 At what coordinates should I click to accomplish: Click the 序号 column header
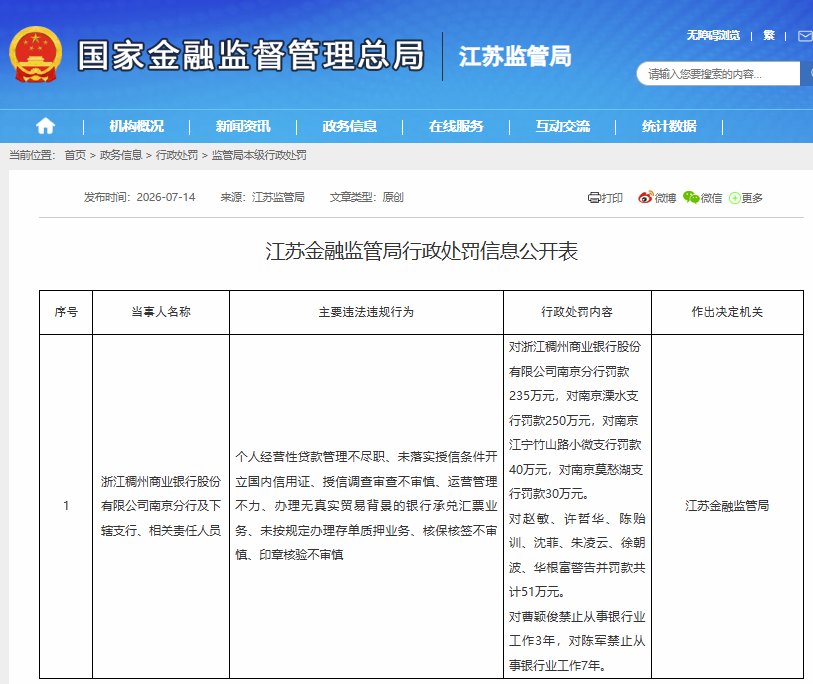(x=66, y=312)
